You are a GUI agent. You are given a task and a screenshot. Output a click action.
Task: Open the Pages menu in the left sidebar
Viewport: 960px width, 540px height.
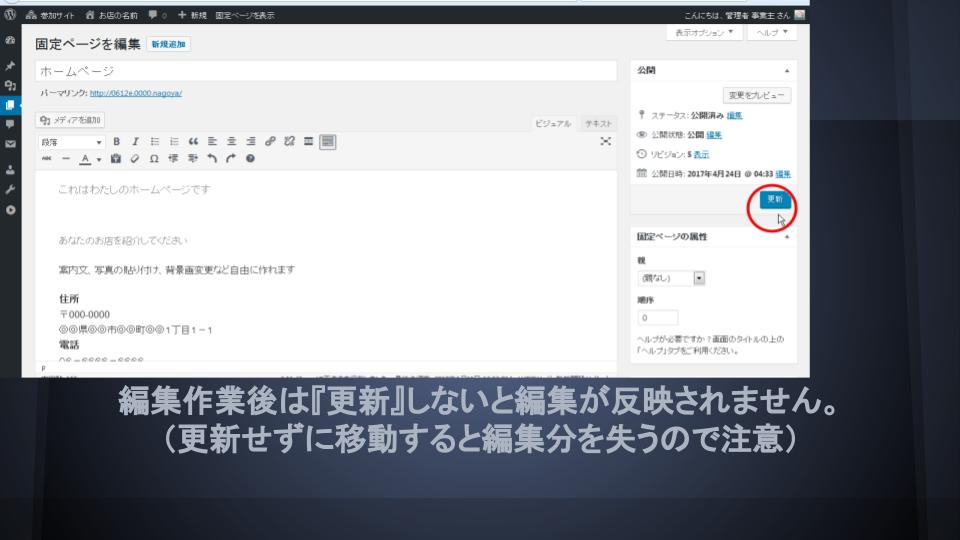(x=10, y=104)
